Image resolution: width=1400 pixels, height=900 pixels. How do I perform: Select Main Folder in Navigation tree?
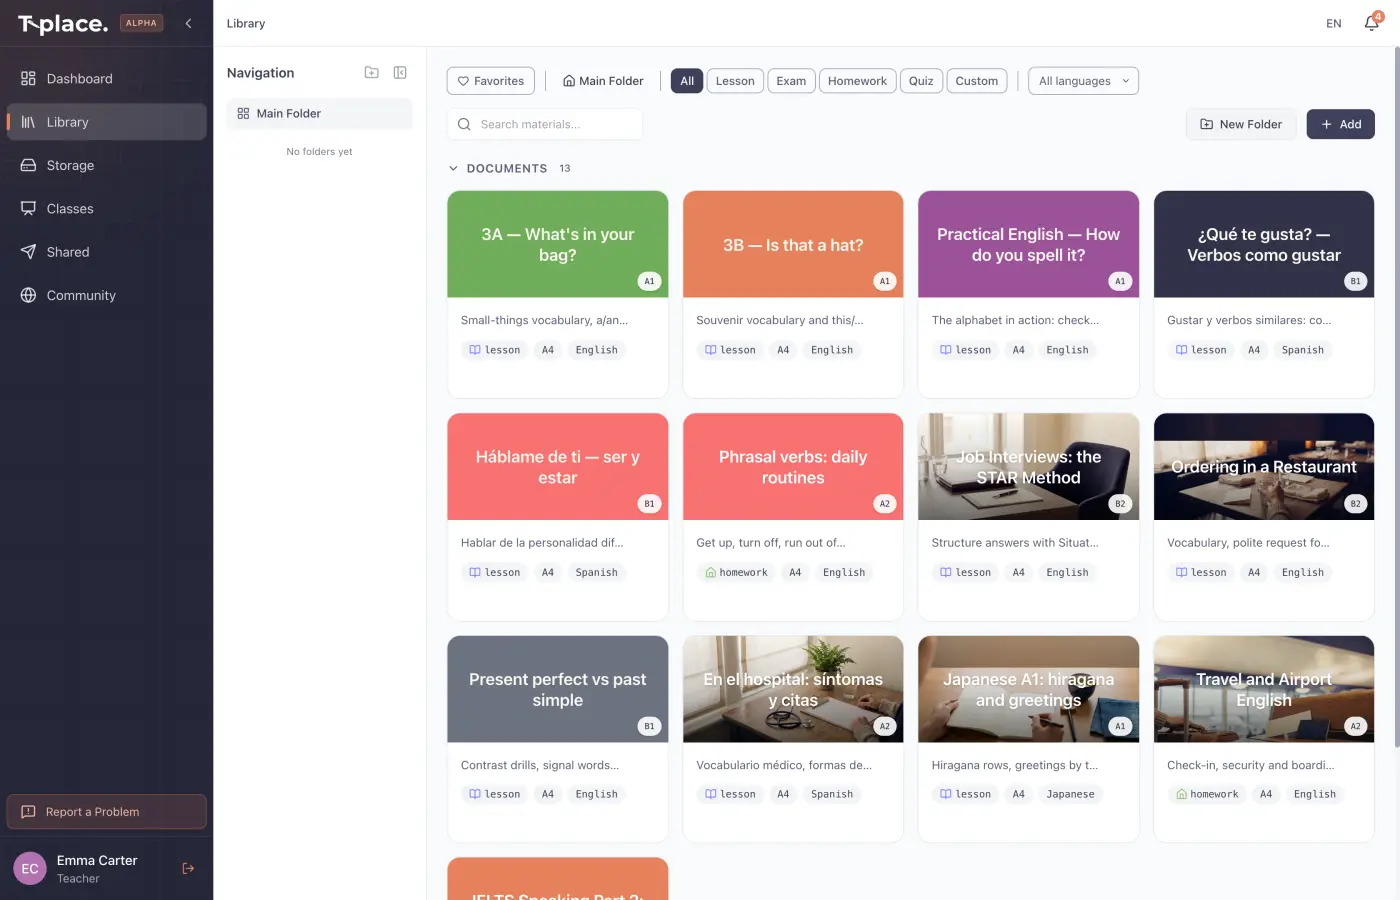(x=319, y=114)
